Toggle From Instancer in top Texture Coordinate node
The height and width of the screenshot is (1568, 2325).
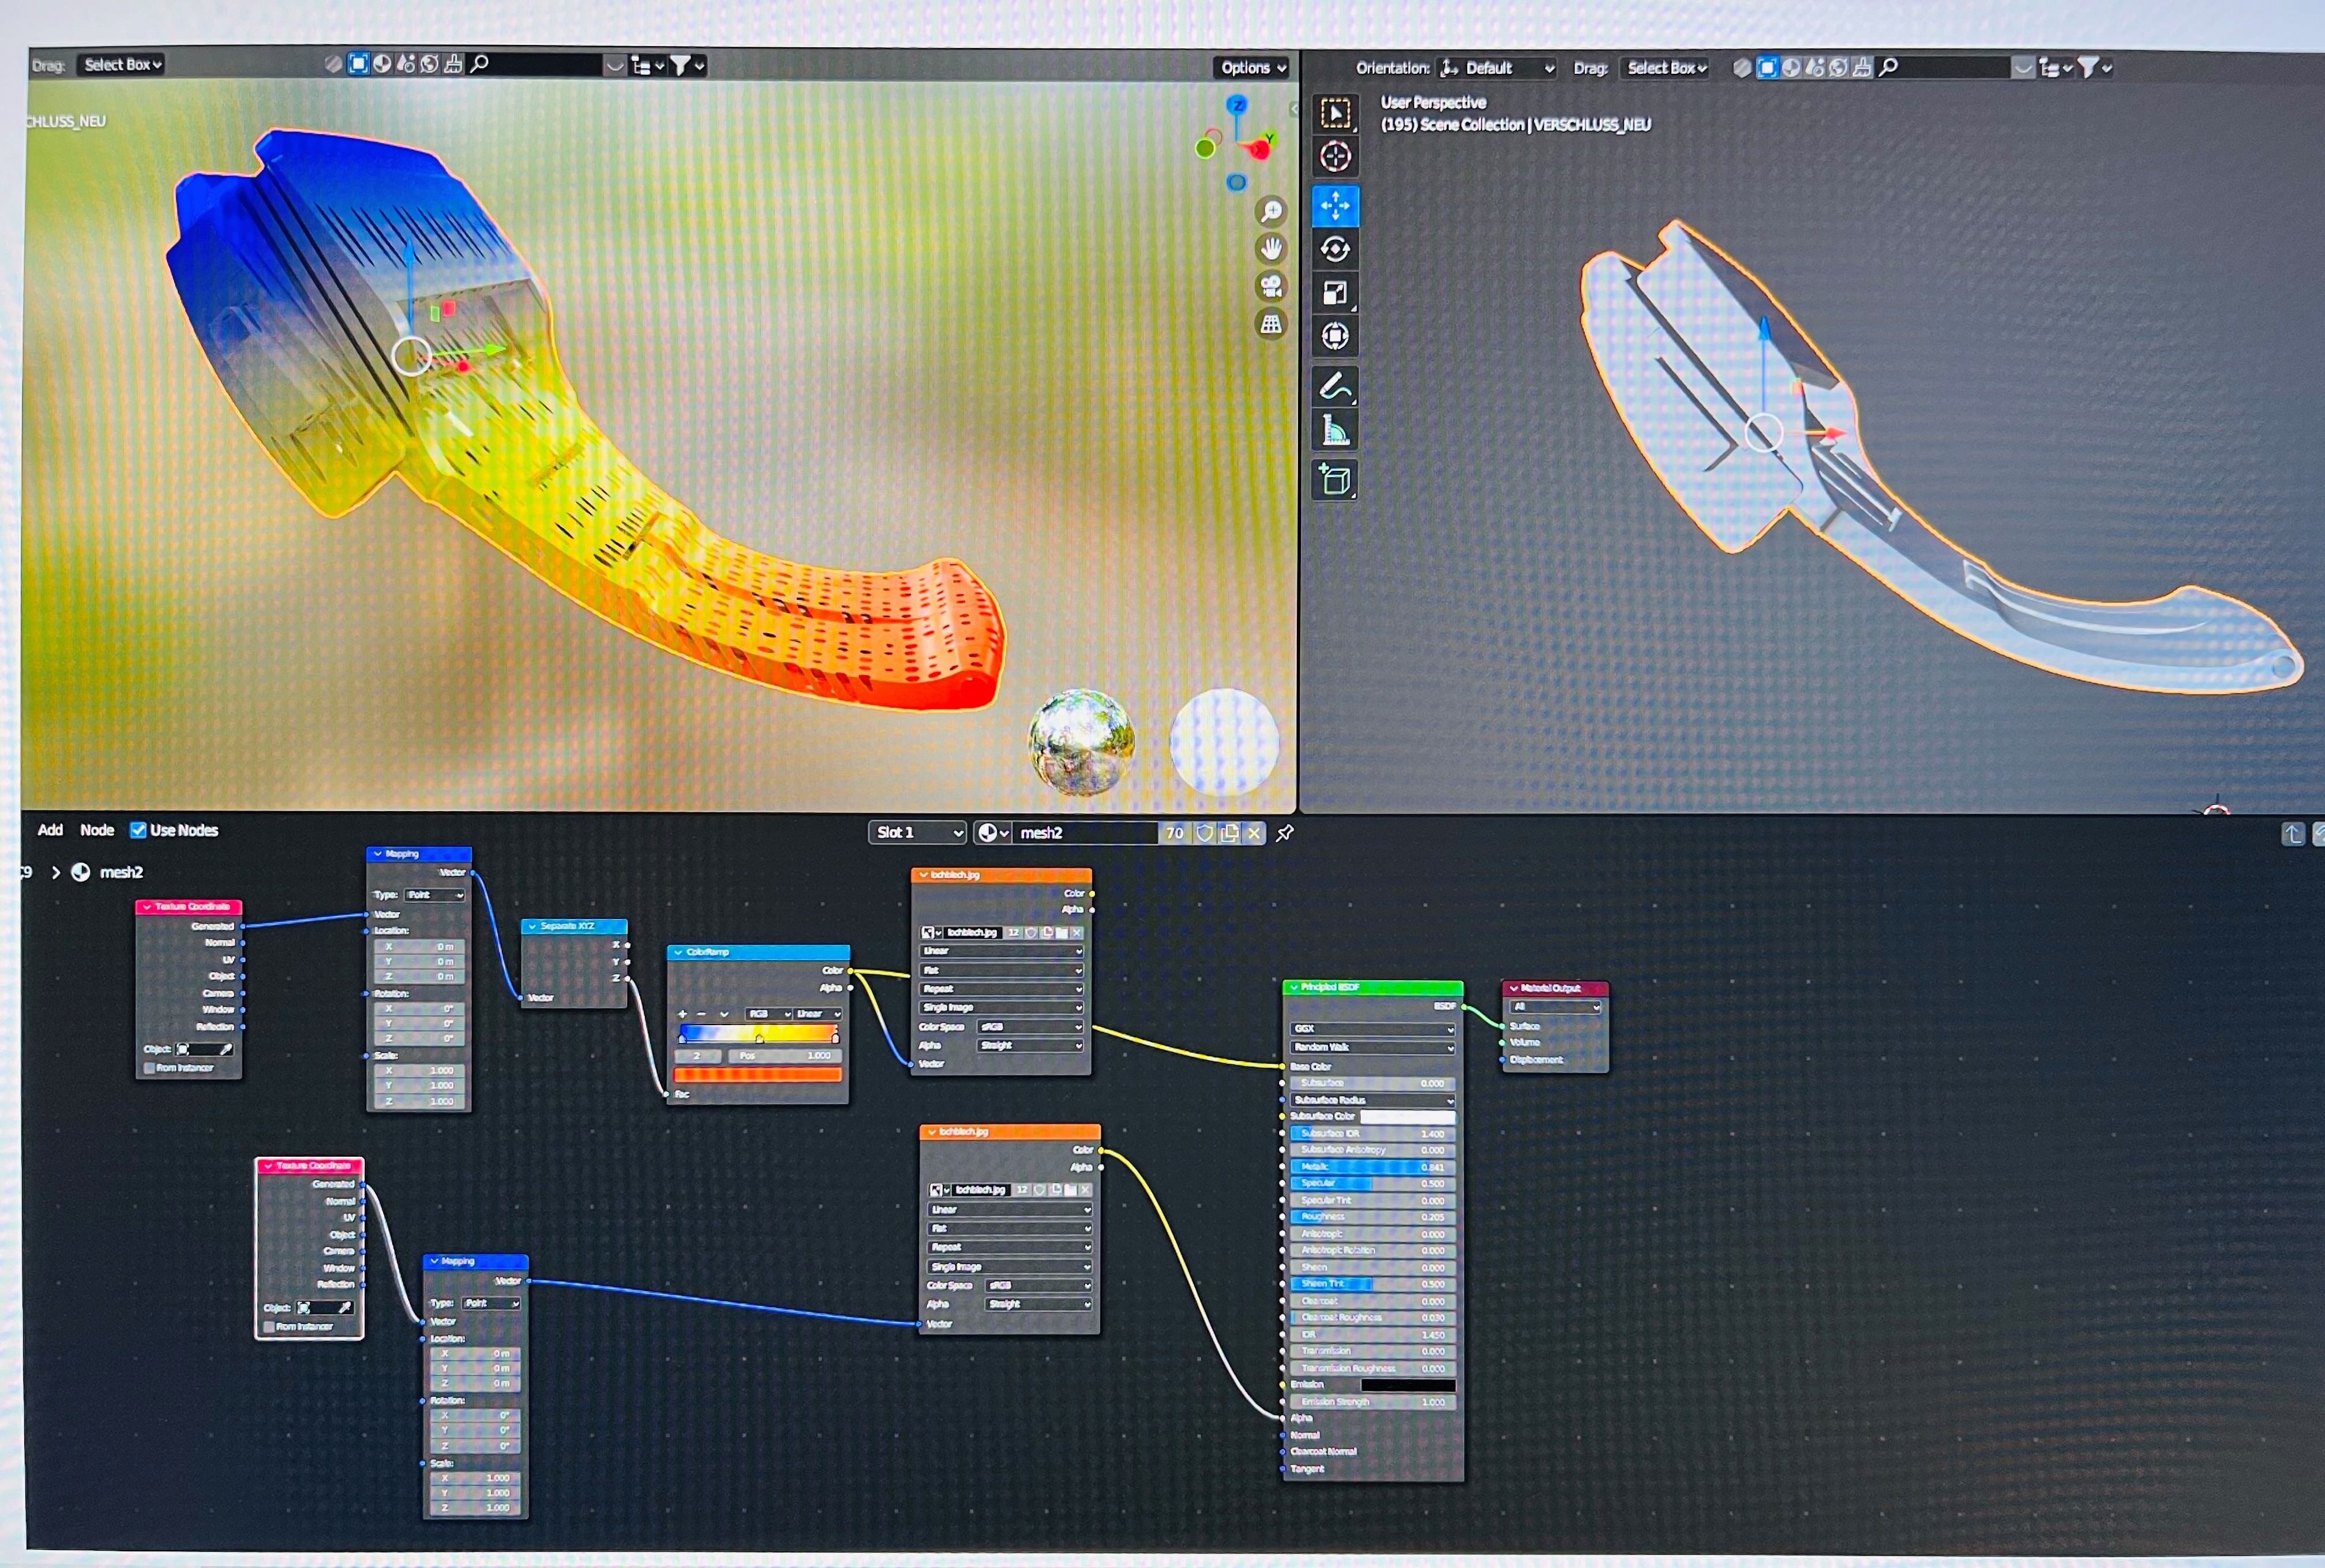149,1068
